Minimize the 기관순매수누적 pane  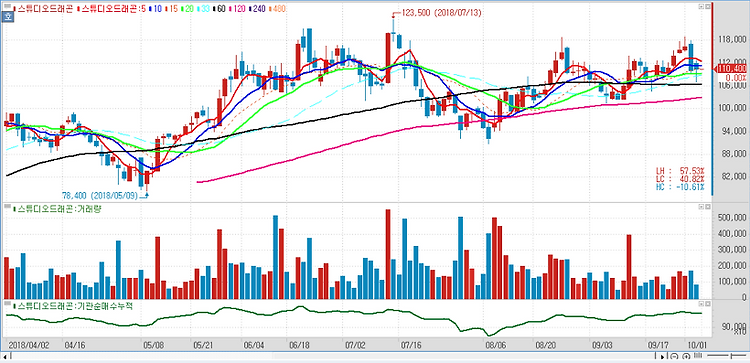click(701, 304)
